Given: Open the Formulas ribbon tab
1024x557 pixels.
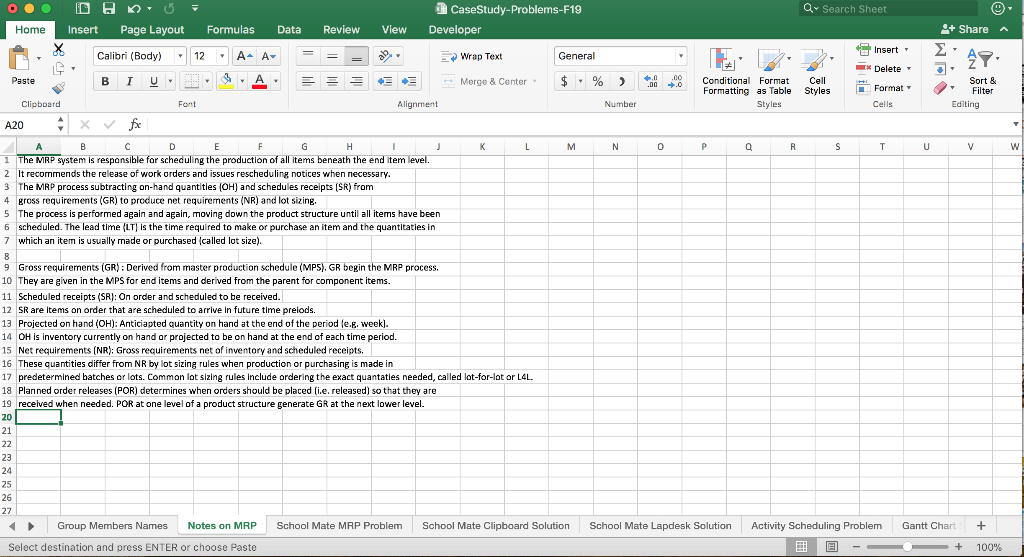Looking at the screenshot, I should tap(231, 29).
